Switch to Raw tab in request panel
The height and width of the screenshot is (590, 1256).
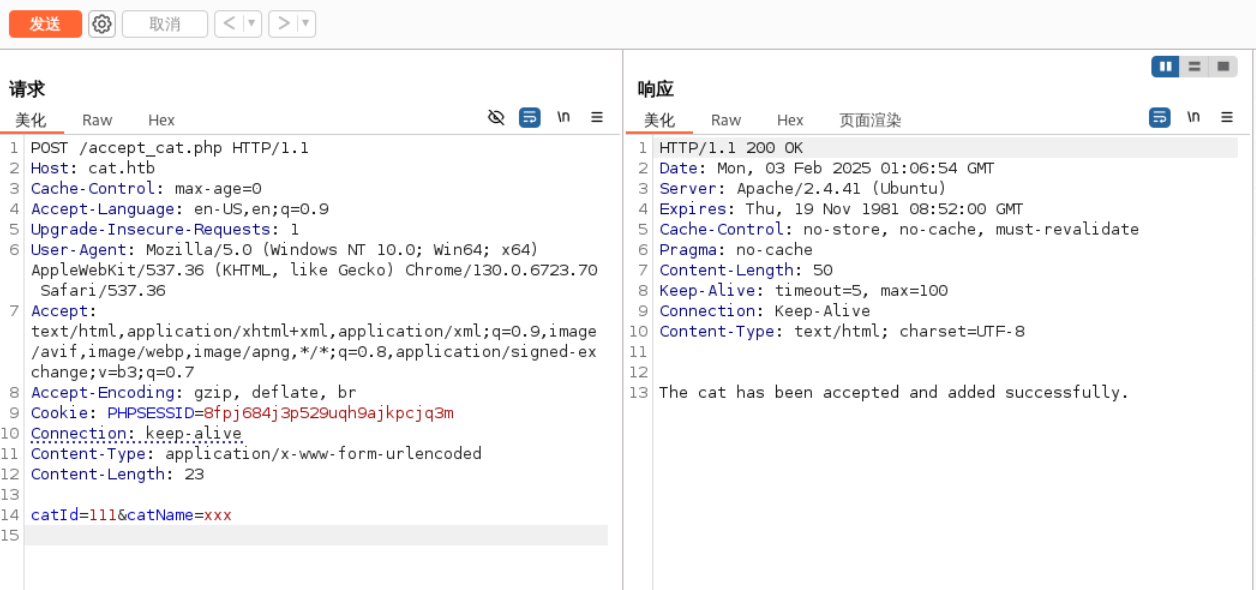(97, 120)
